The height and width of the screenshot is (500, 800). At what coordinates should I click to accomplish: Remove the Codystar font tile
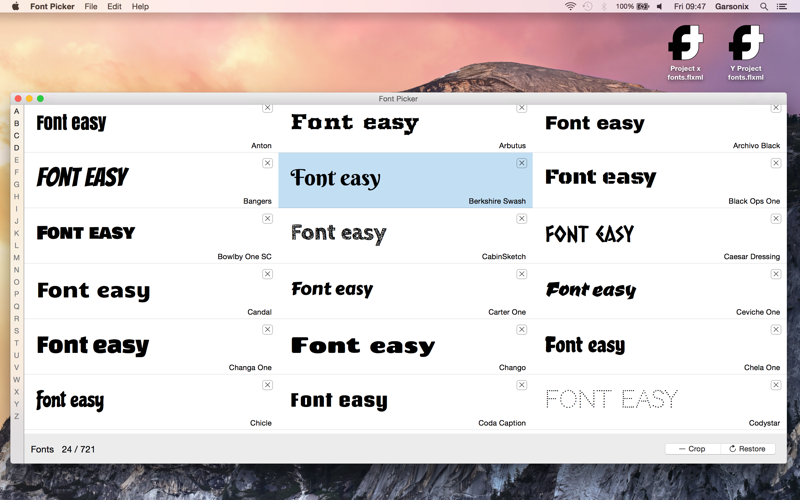776,385
